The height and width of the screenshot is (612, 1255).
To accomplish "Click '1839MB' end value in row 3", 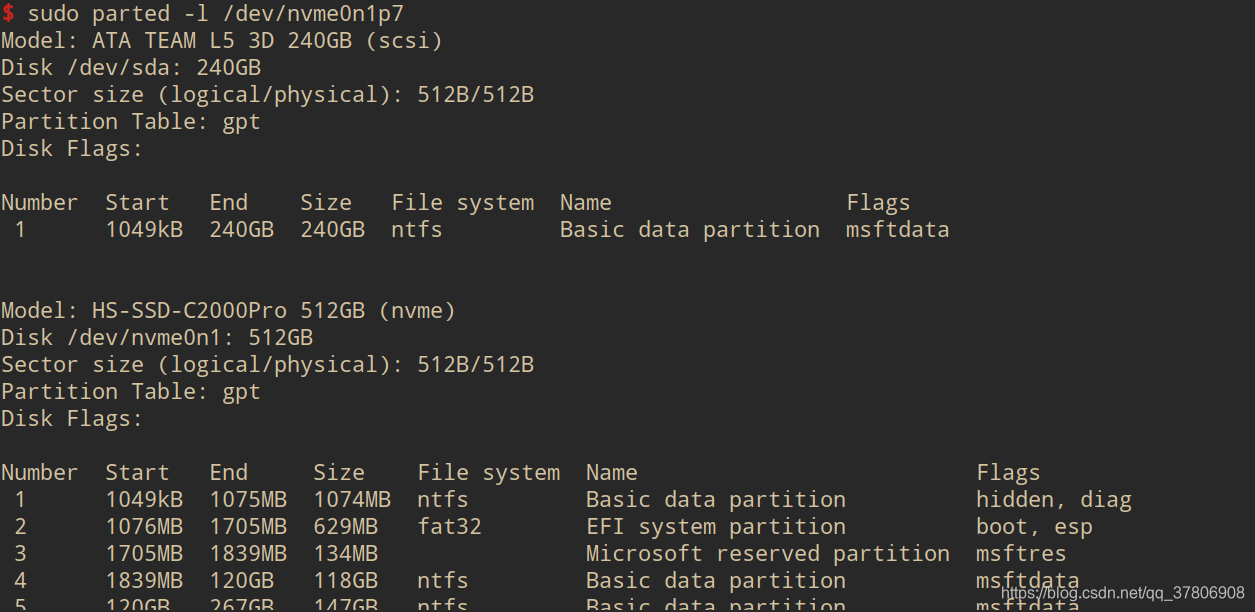I will coord(248,554).
